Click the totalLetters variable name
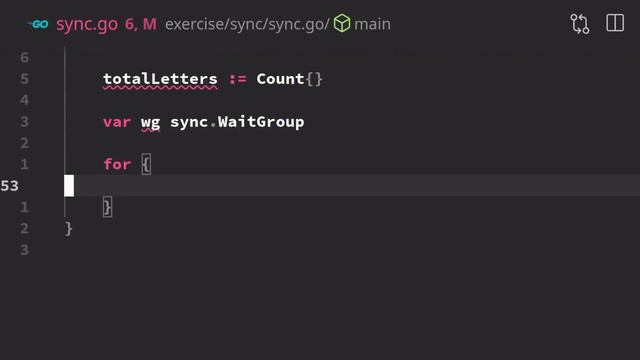The height and width of the screenshot is (360, 640). pos(160,79)
